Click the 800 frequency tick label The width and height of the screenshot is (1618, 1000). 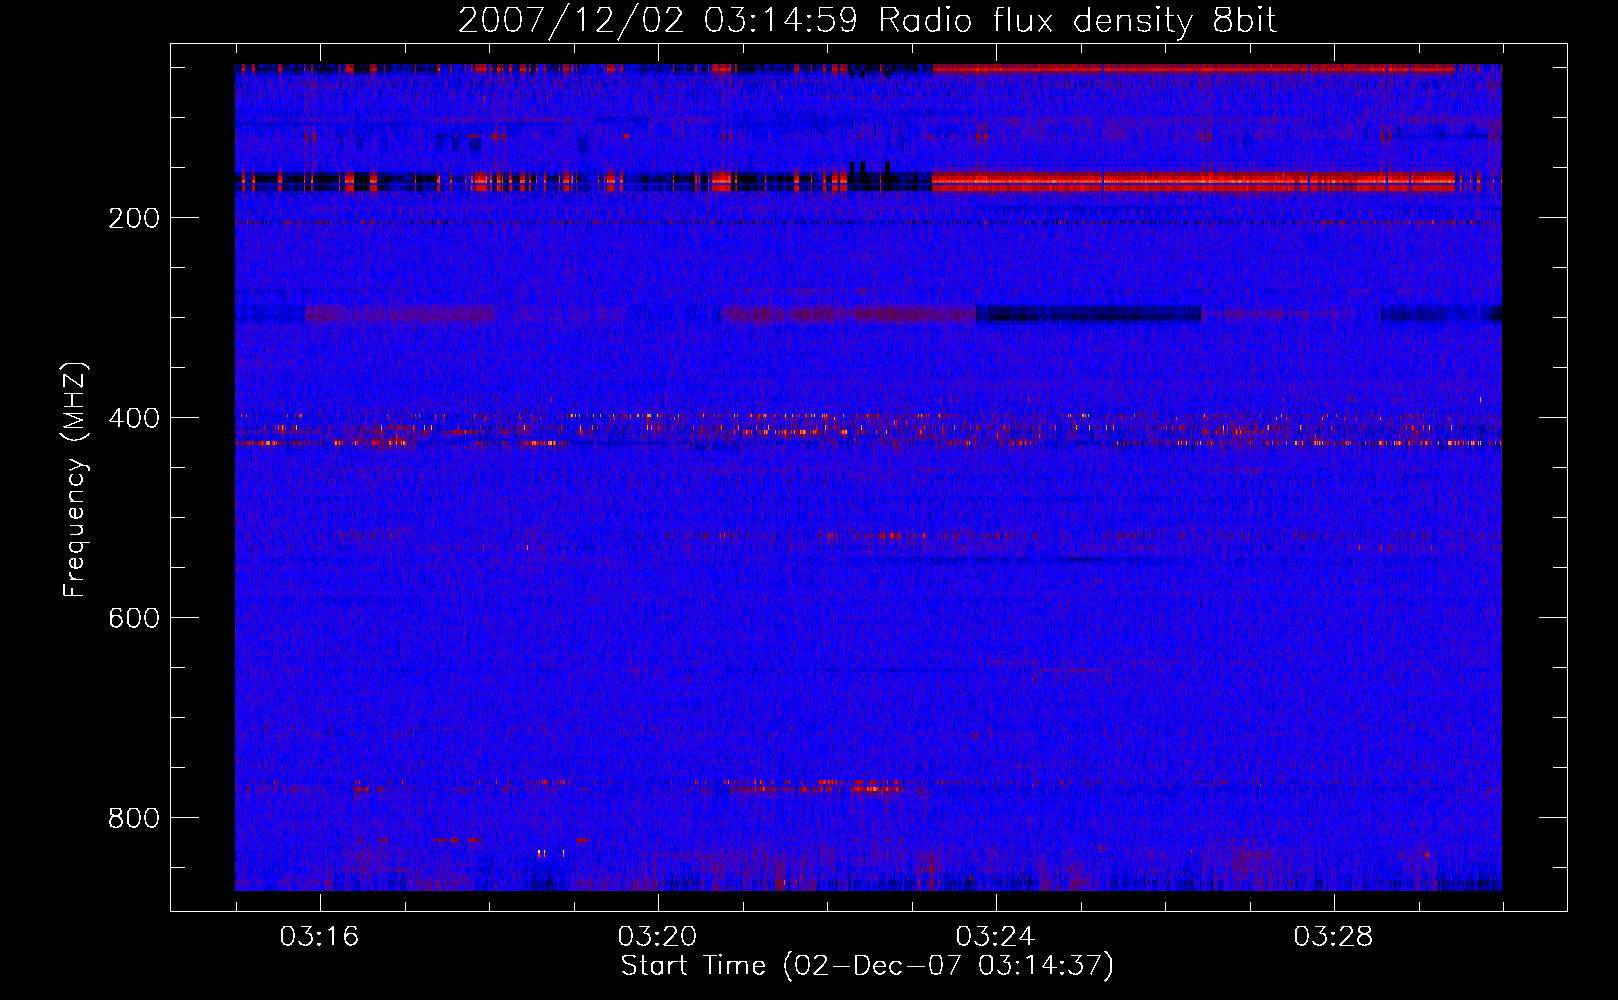[x=134, y=818]
